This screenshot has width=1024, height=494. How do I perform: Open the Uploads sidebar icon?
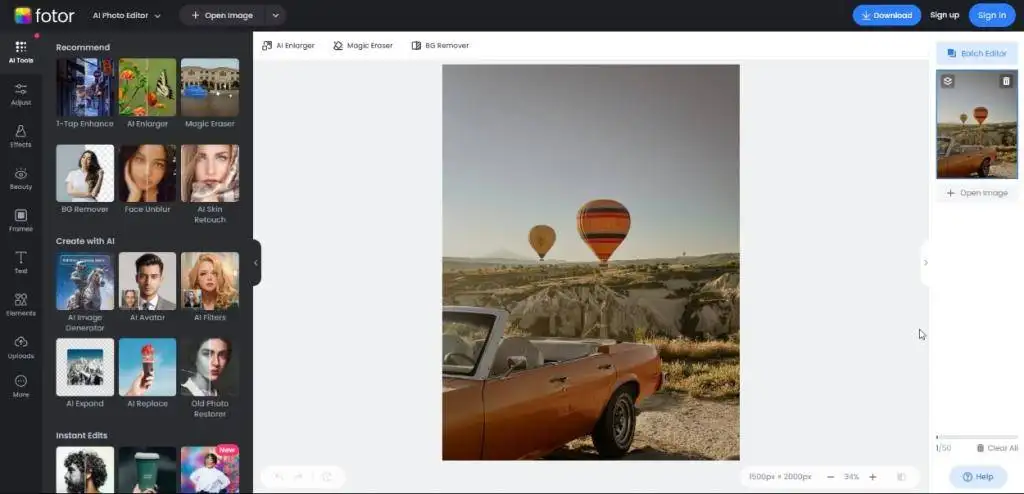(x=21, y=347)
